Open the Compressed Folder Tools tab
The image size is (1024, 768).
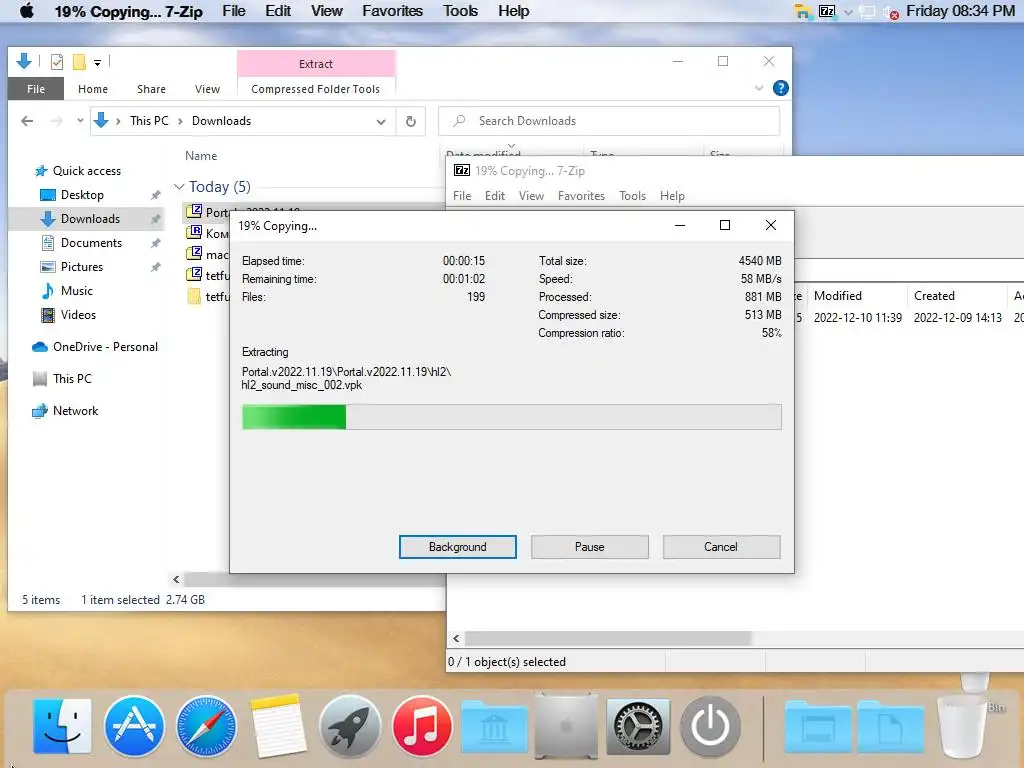coord(315,89)
